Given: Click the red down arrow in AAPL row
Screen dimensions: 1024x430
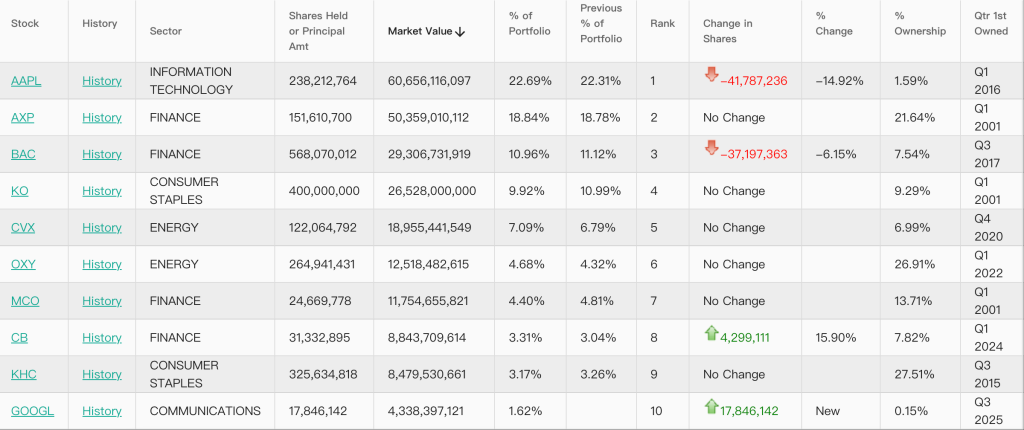Looking at the screenshot, I should [711, 74].
